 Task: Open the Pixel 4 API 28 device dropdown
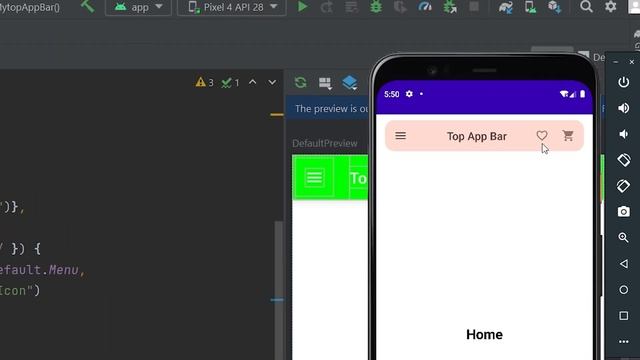point(232,7)
